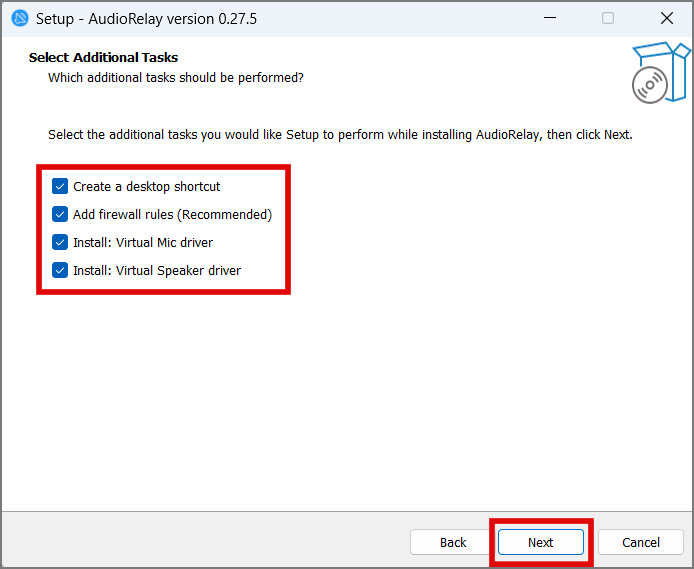The image size is (694, 569).
Task: Toggle Add firewall rules (Recommended) checkbox
Action: (60, 214)
